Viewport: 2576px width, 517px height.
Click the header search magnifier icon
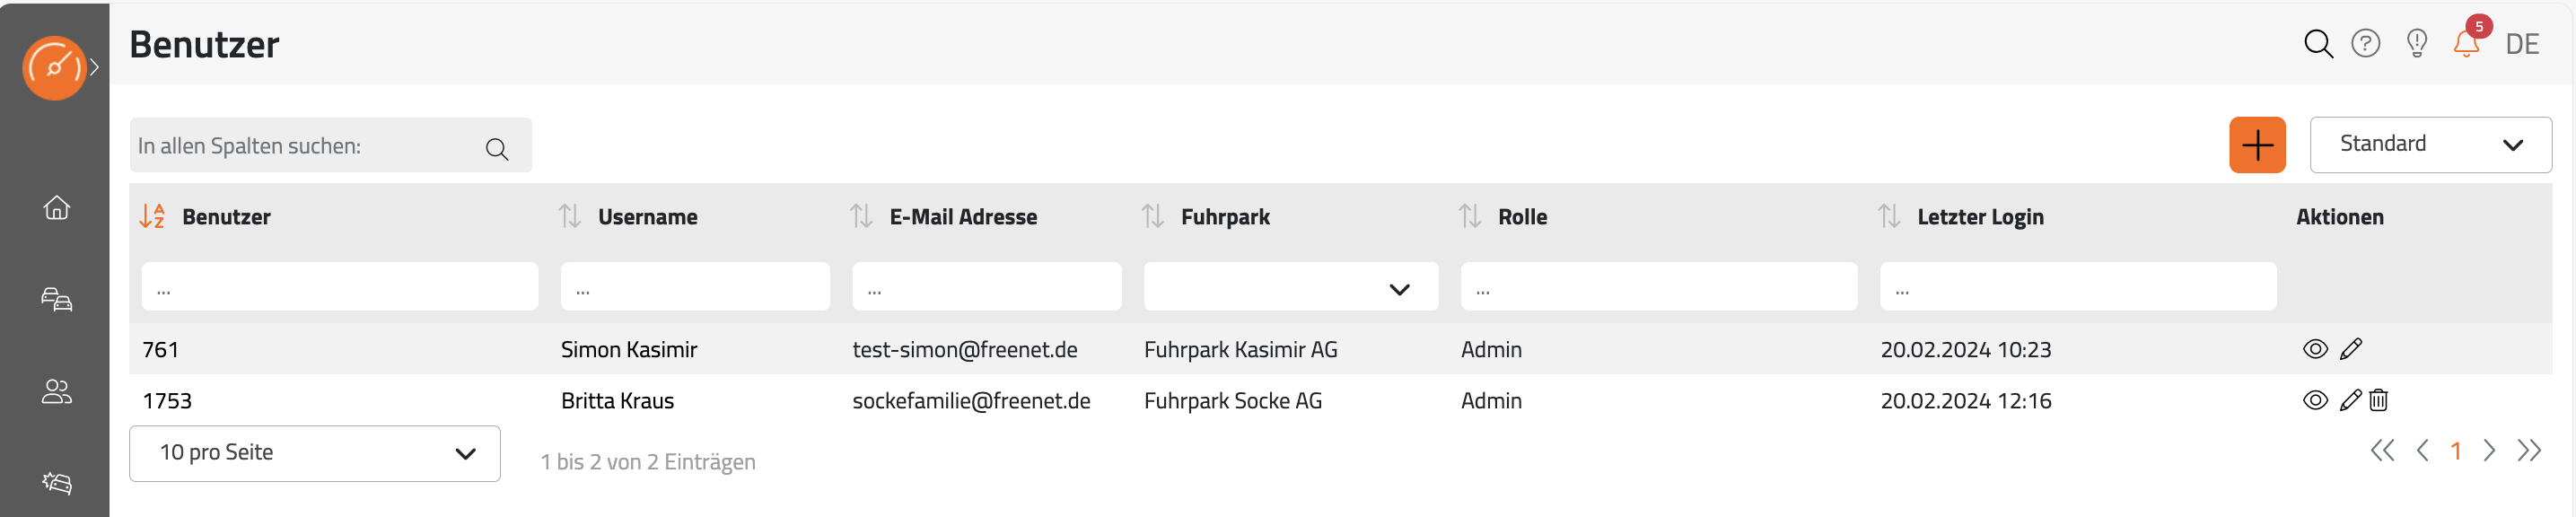coord(2318,43)
